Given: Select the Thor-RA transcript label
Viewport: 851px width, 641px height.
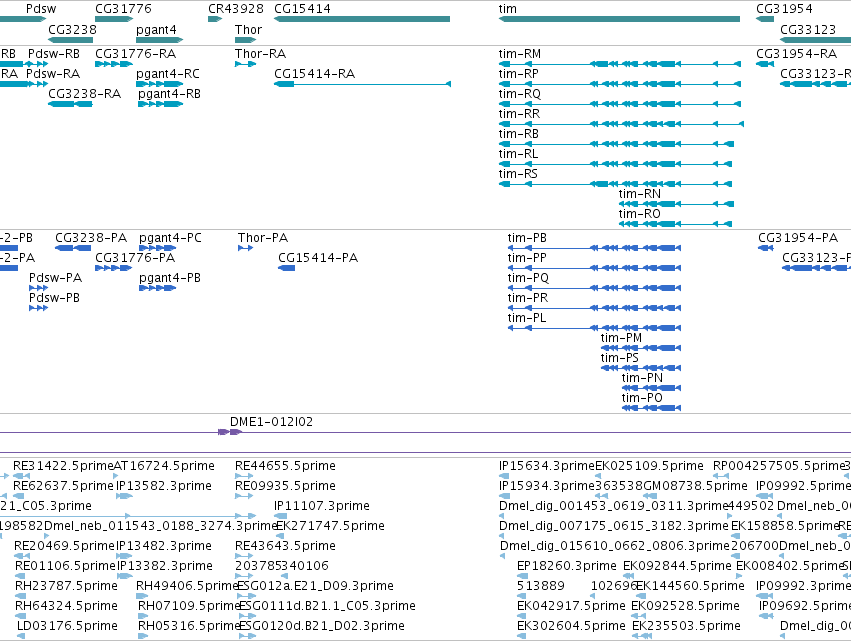Looking at the screenshot, I should coord(260,54).
